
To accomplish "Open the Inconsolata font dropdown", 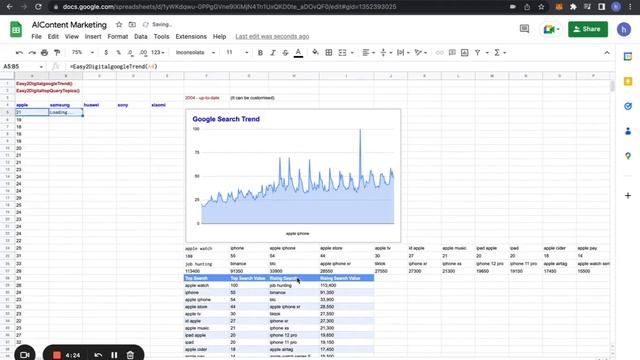I will tap(195, 53).
